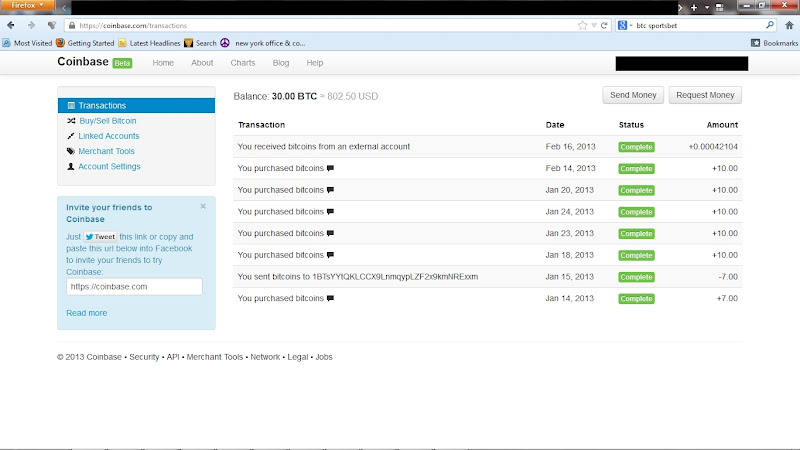Image resolution: width=800 pixels, height=450 pixels.
Task: Open the list all tabs dropdown
Action: tap(707, 7)
